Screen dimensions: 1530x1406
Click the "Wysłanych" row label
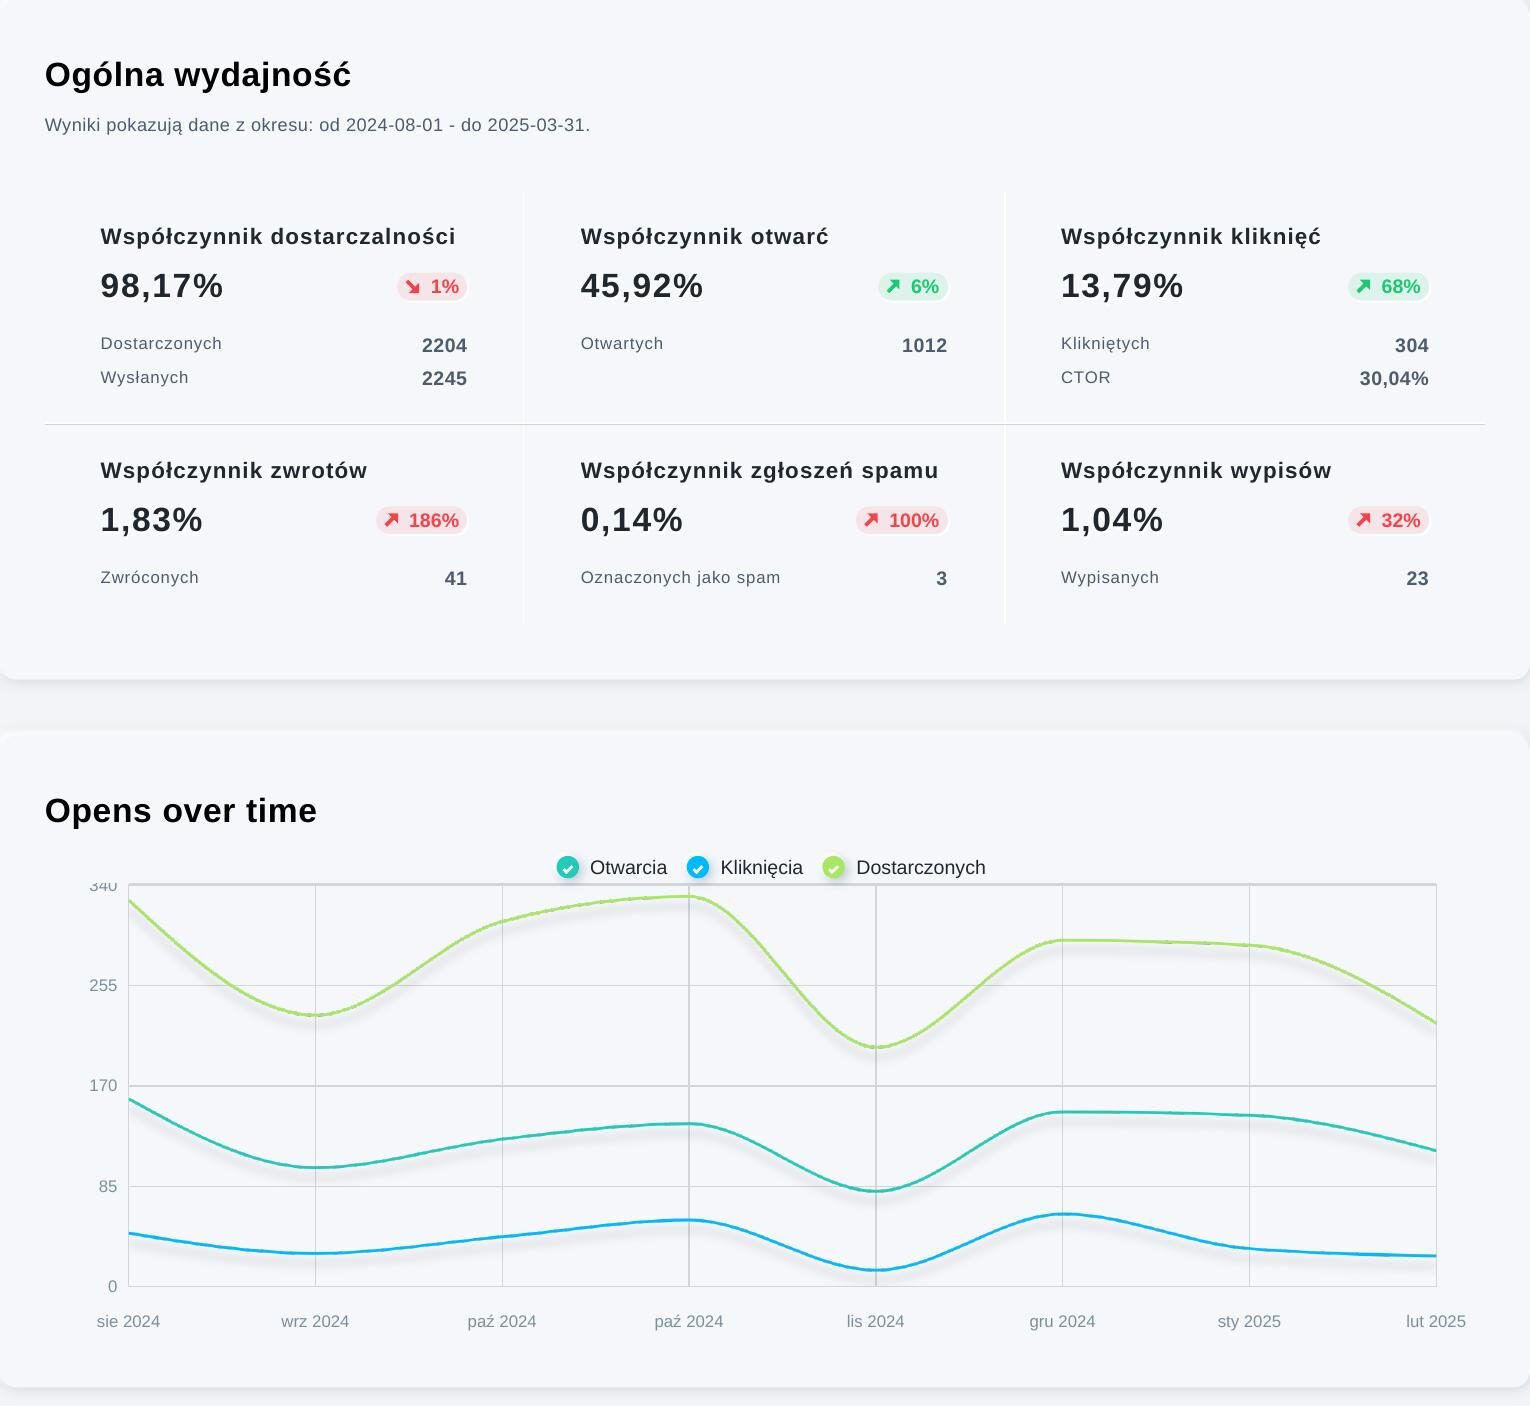144,377
